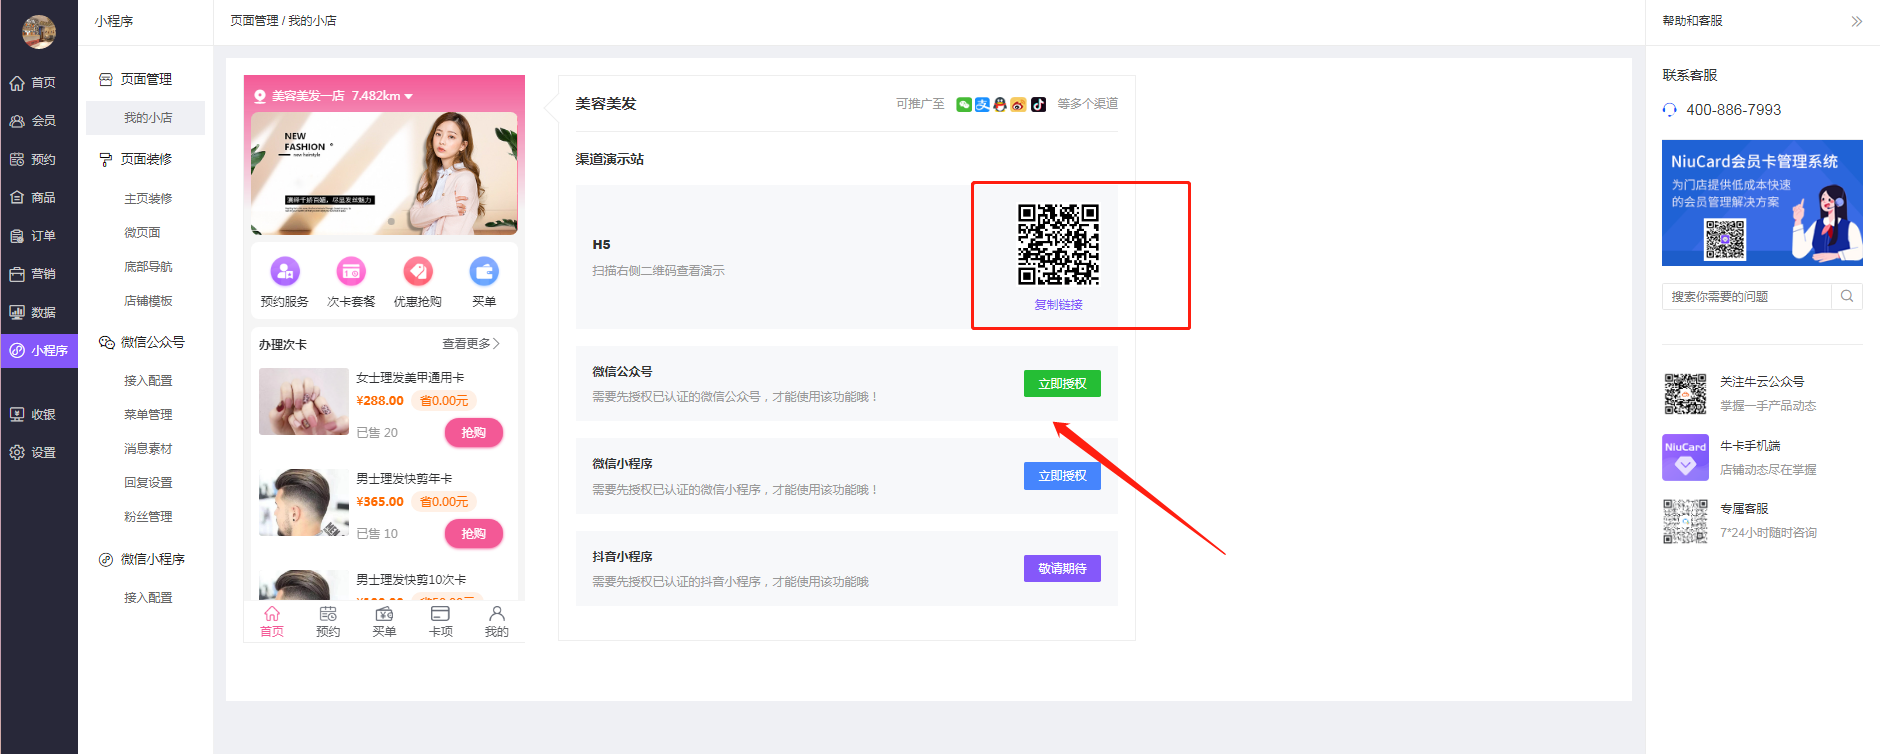Open 消息素材 submenu item
This screenshot has height=754, width=1880.
click(148, 449)
